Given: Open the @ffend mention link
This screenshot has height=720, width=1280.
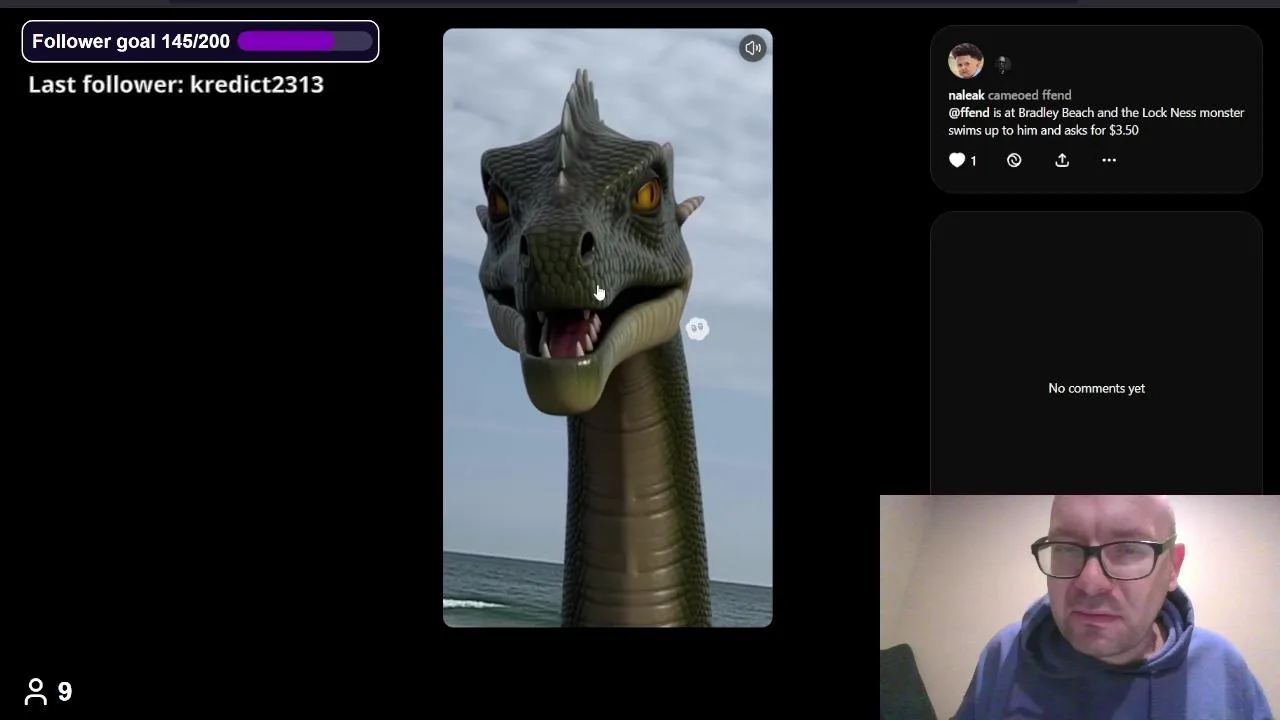Looking at the screenshot, I should [969, 113].
